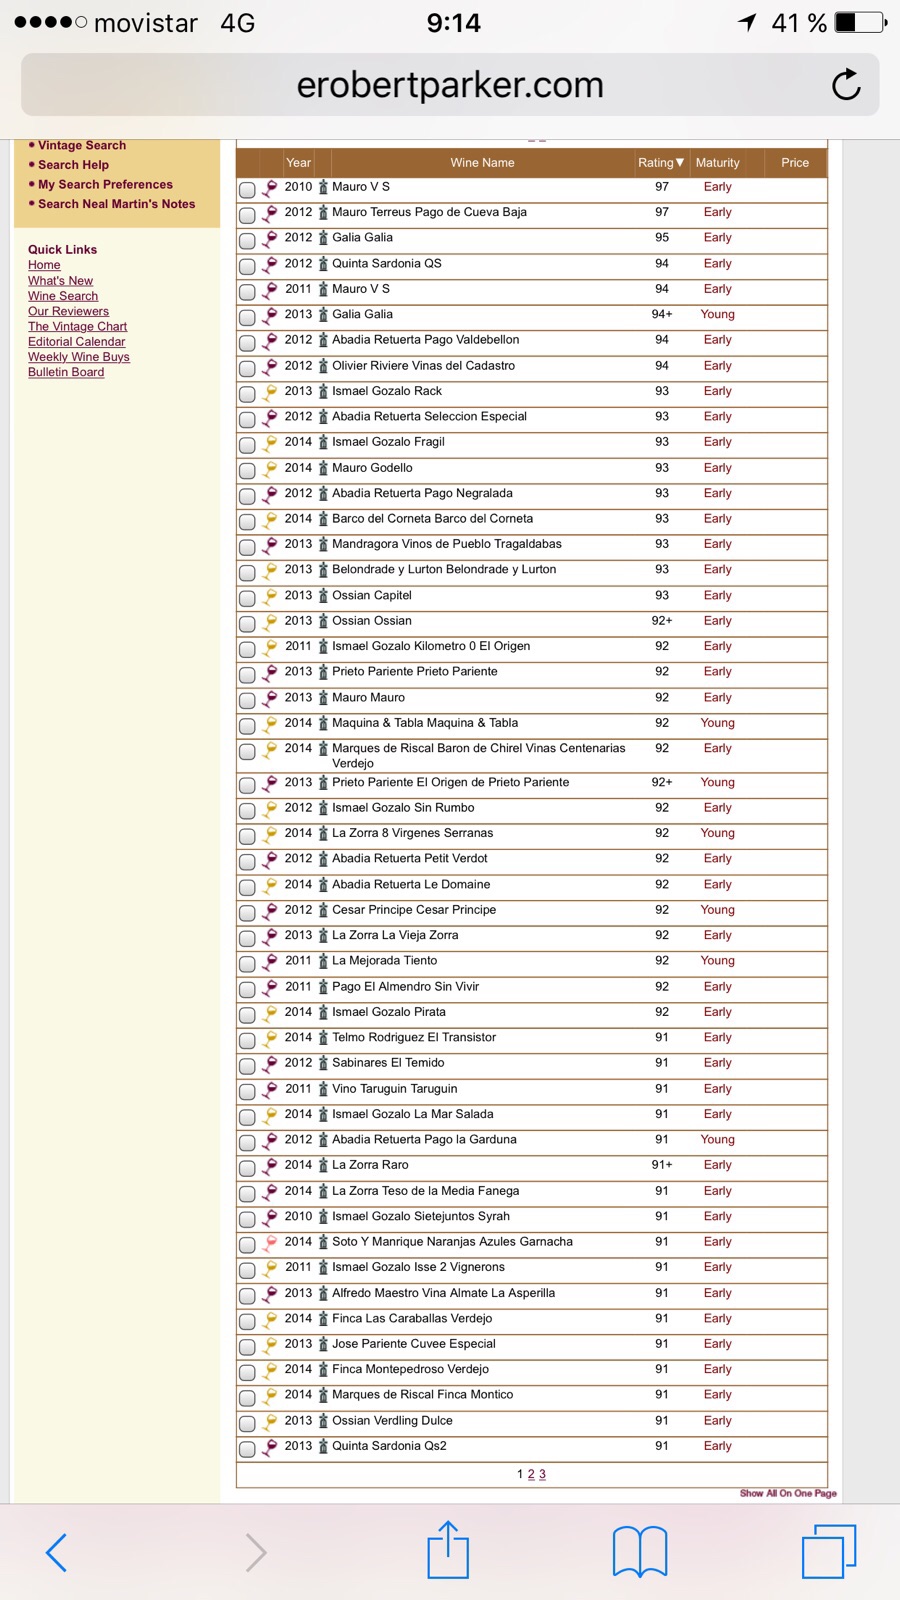Sort table by Maturity column header
Screen dimensions: 900x1600
717,163
